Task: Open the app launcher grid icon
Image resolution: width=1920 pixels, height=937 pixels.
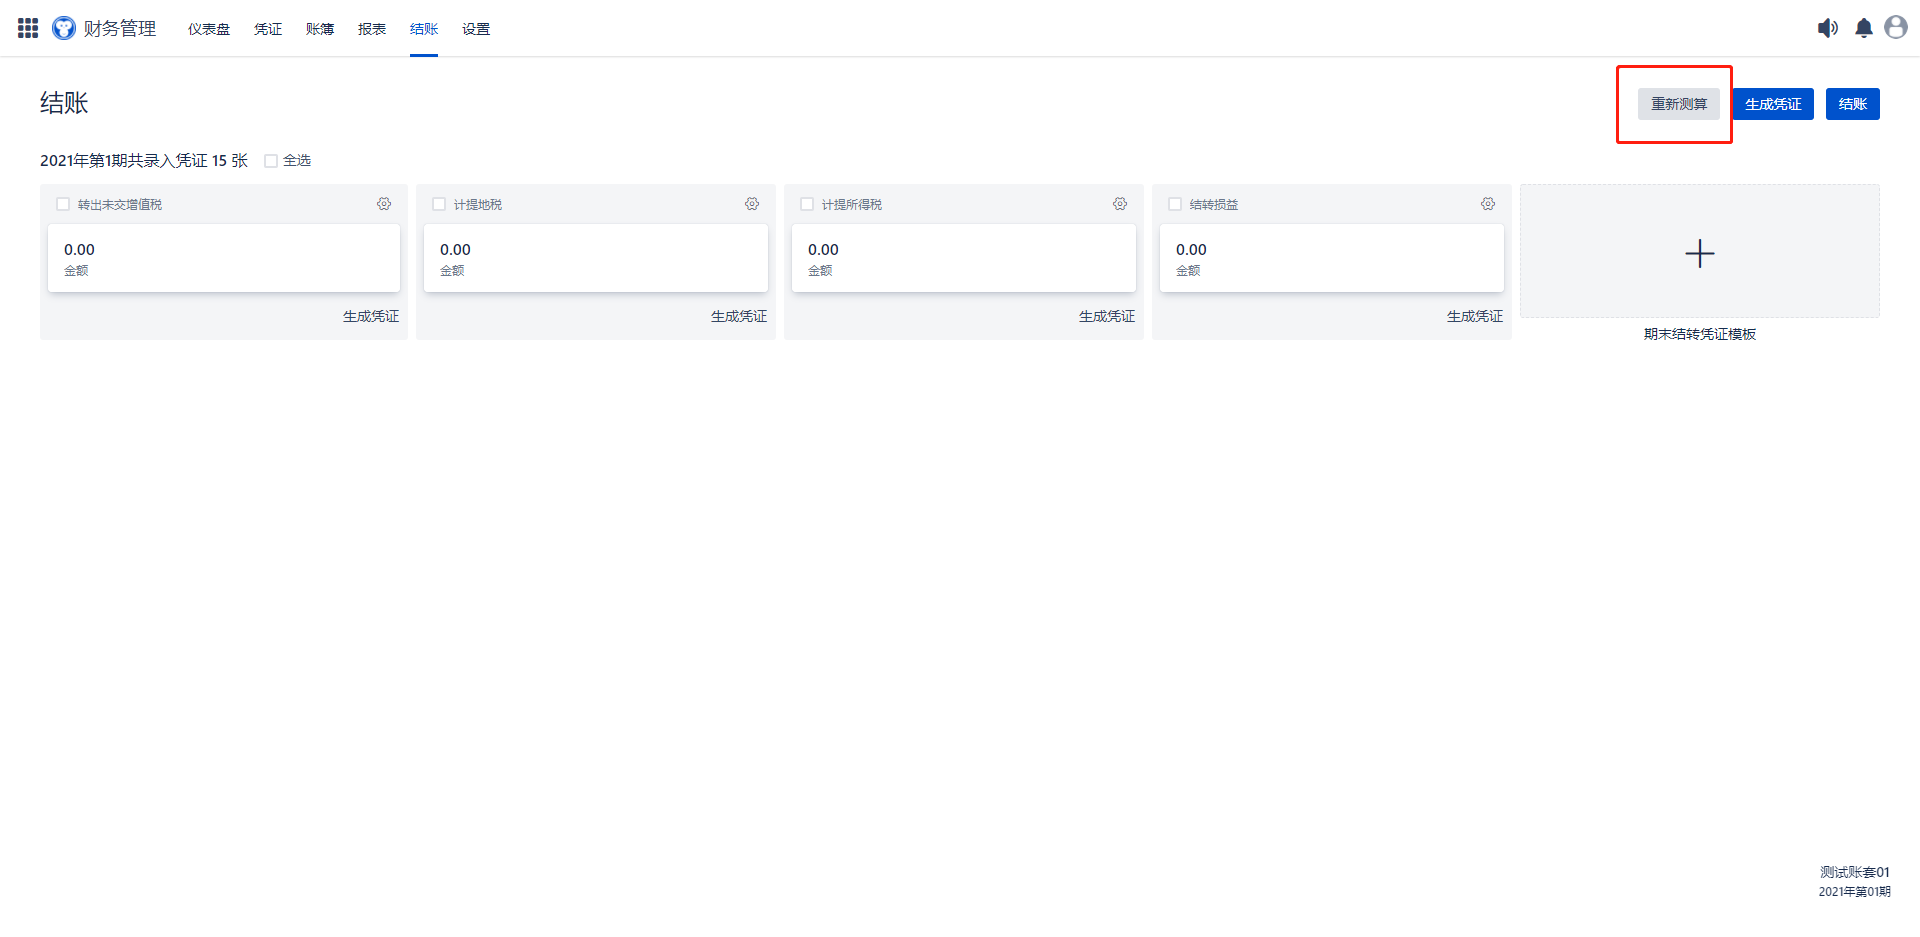Action: [28, 28]
